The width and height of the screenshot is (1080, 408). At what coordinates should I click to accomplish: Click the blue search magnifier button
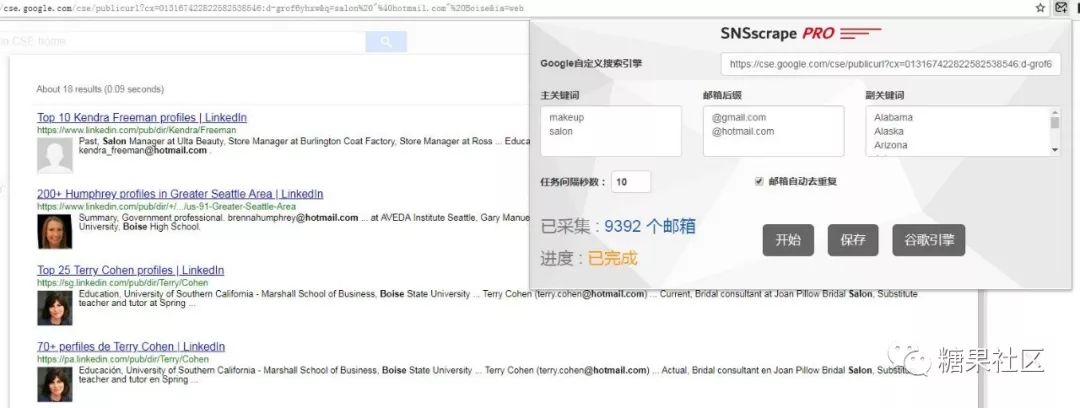click(x=386, y=42)
